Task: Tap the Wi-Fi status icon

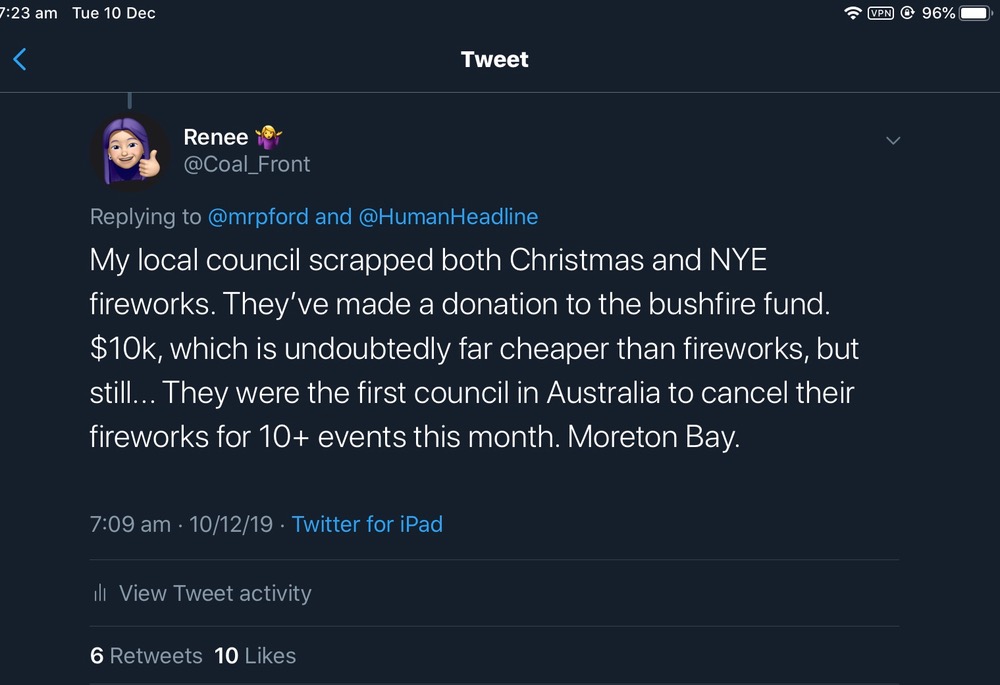Action: (x=852, y=13)
